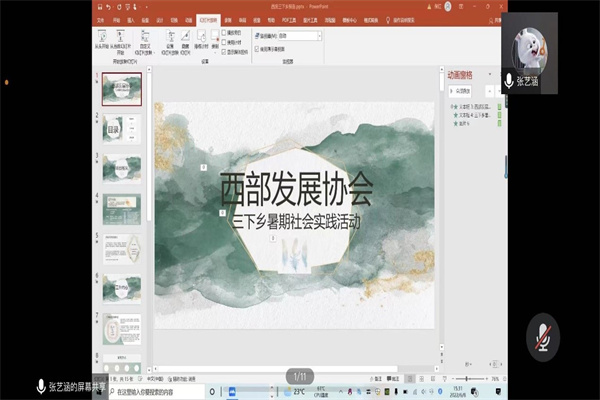Click Play From button in Animation Pane

tap(460, 88)
